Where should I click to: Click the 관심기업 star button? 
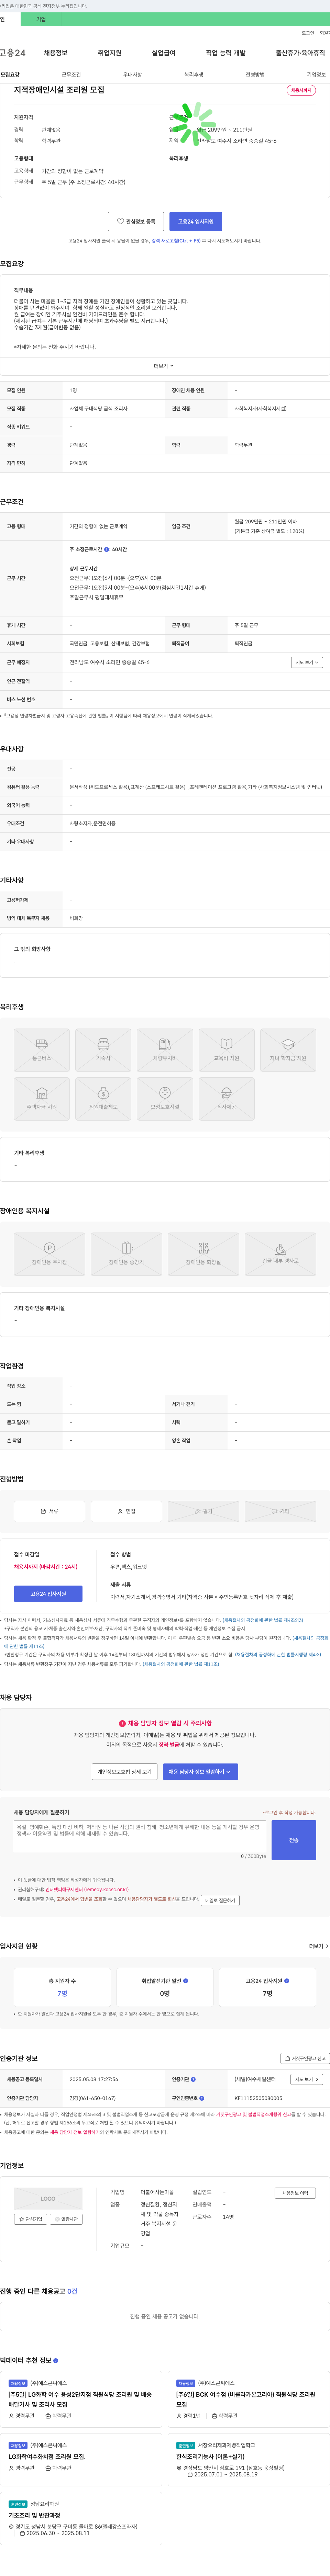[x=31, y=2219]
